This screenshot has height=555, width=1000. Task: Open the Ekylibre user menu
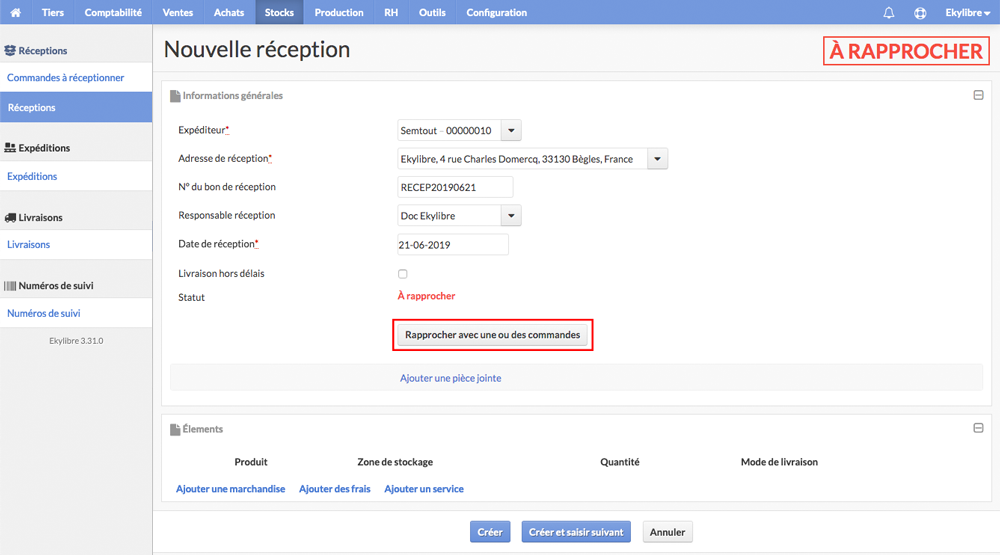click(x=967, y=12)
